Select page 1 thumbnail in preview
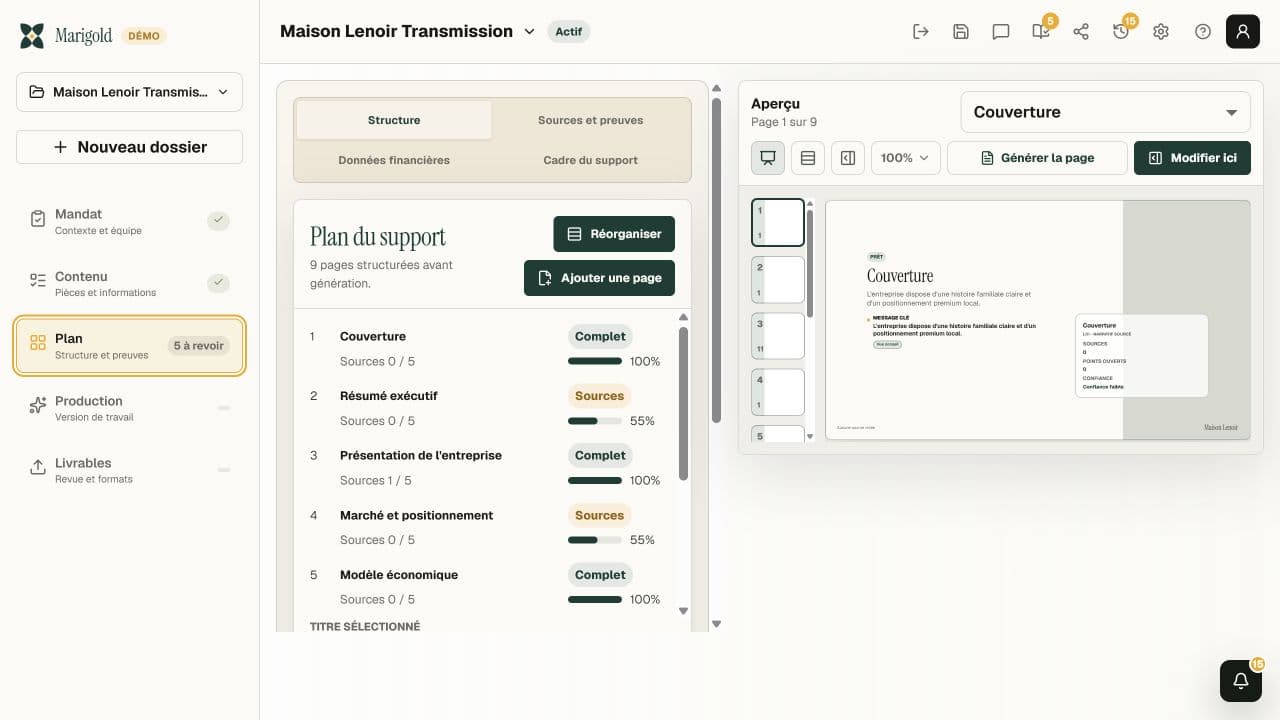Viewport: 1280px width, 720px height. (778, 222)
